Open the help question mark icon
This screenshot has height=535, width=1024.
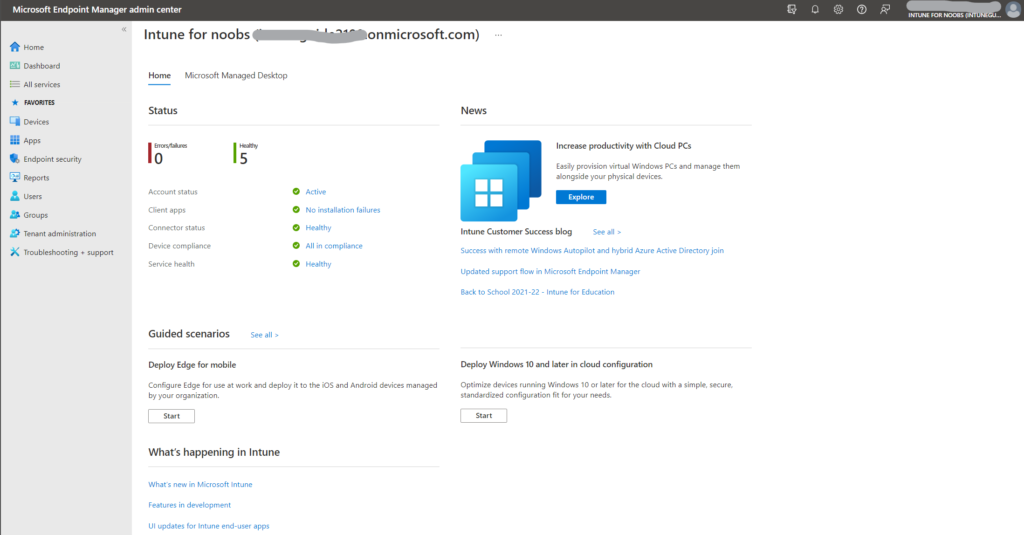tap(861, 10)
